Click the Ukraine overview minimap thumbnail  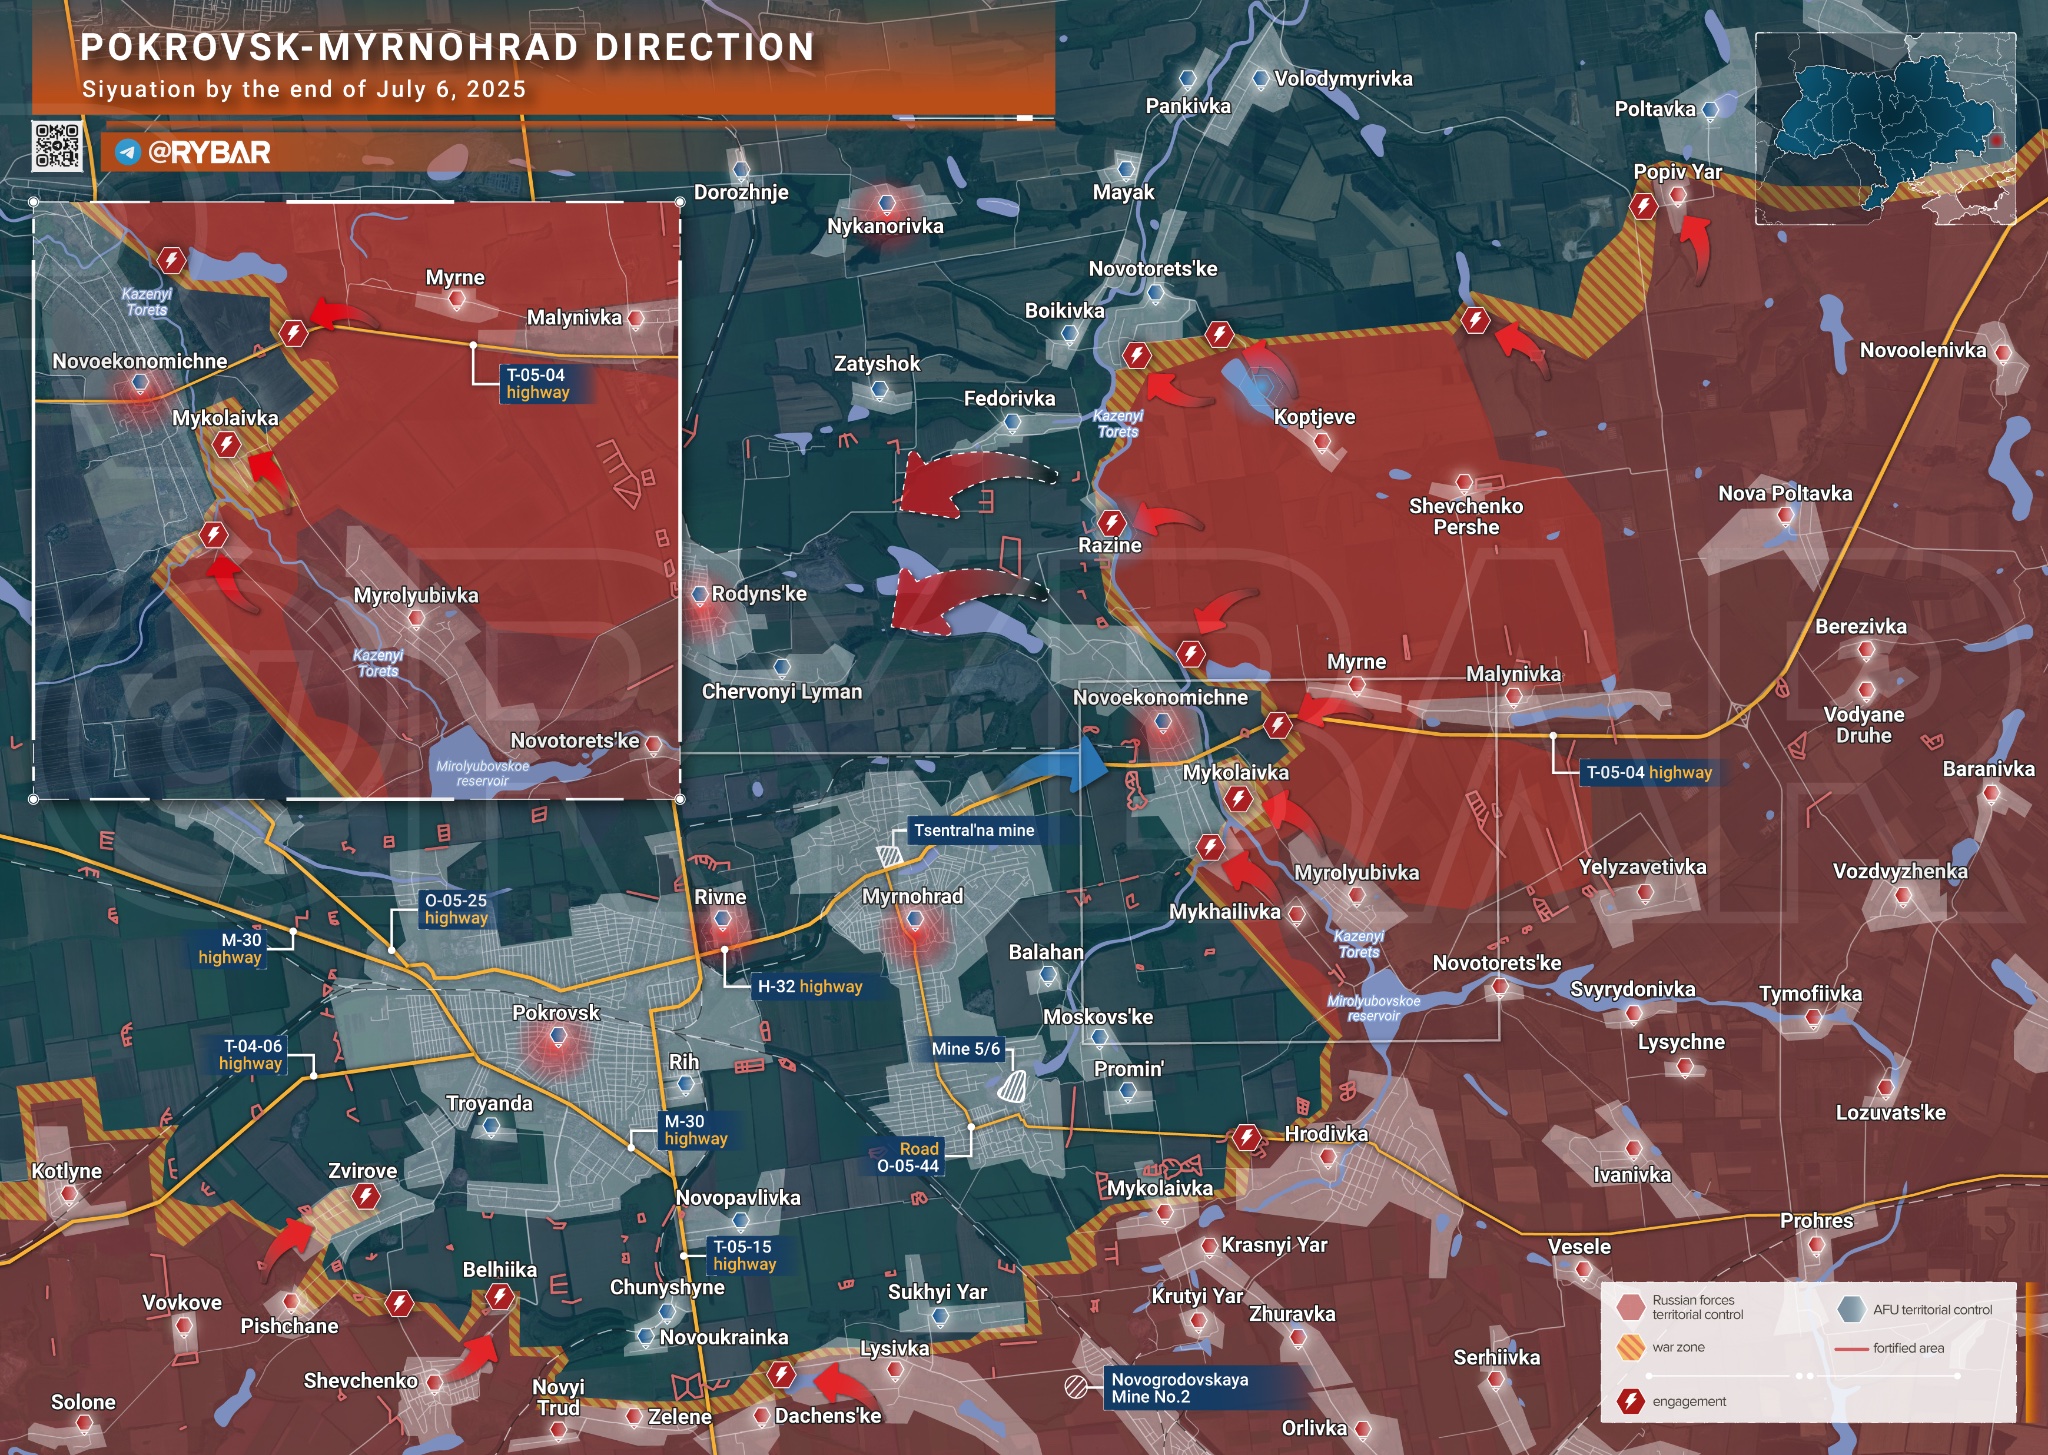[x=1885, y=128]
